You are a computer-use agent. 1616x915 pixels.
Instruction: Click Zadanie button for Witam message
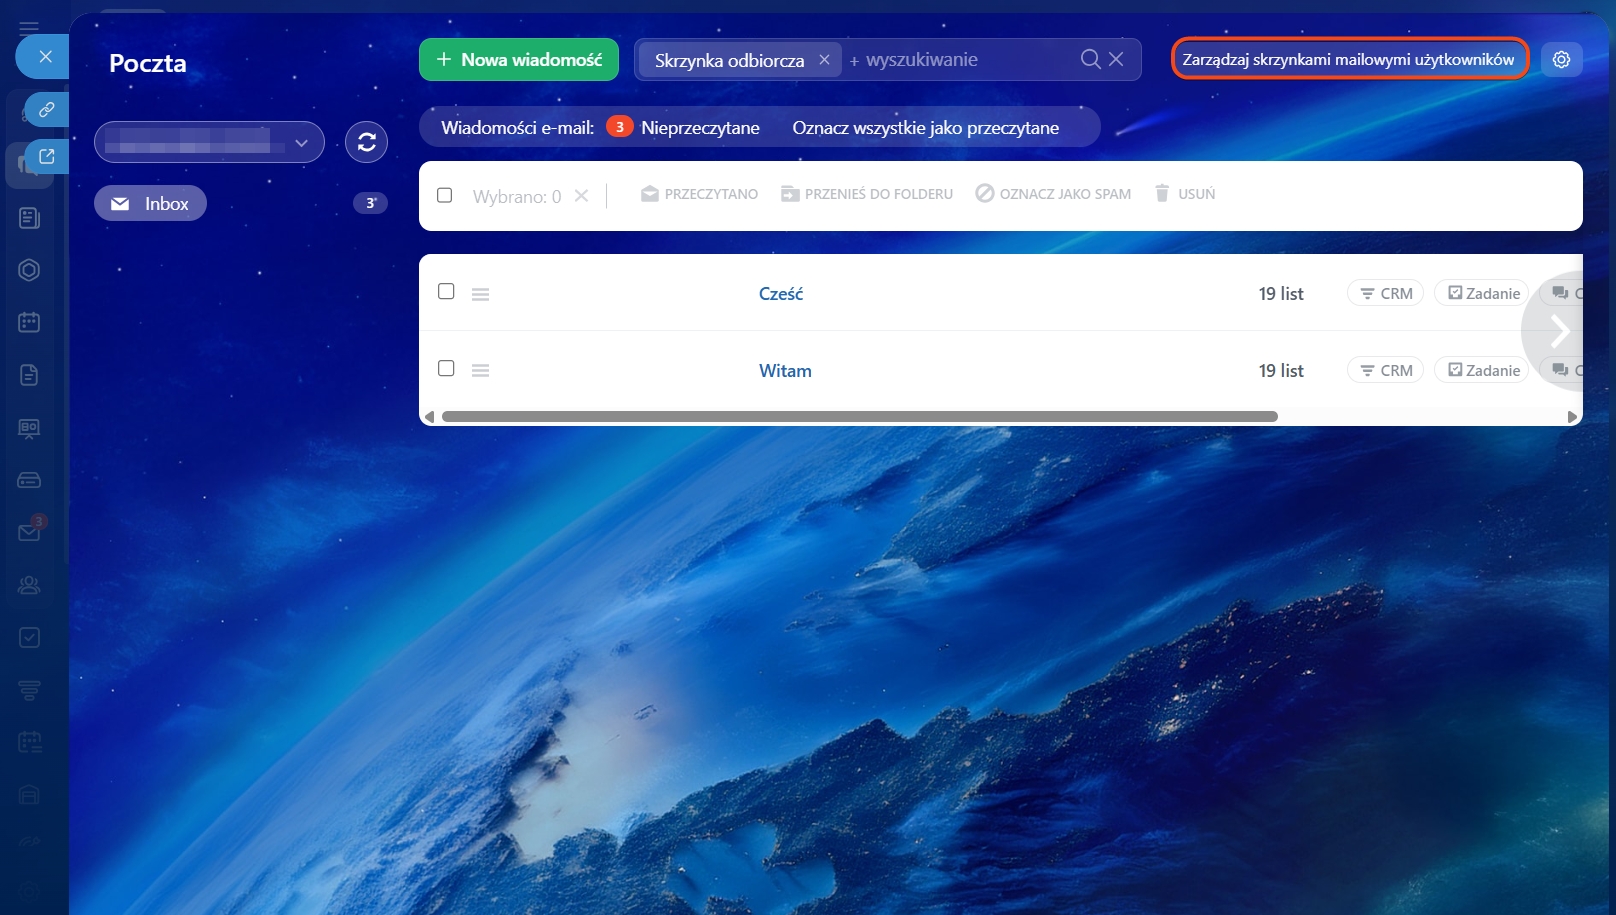point(1482,370)
